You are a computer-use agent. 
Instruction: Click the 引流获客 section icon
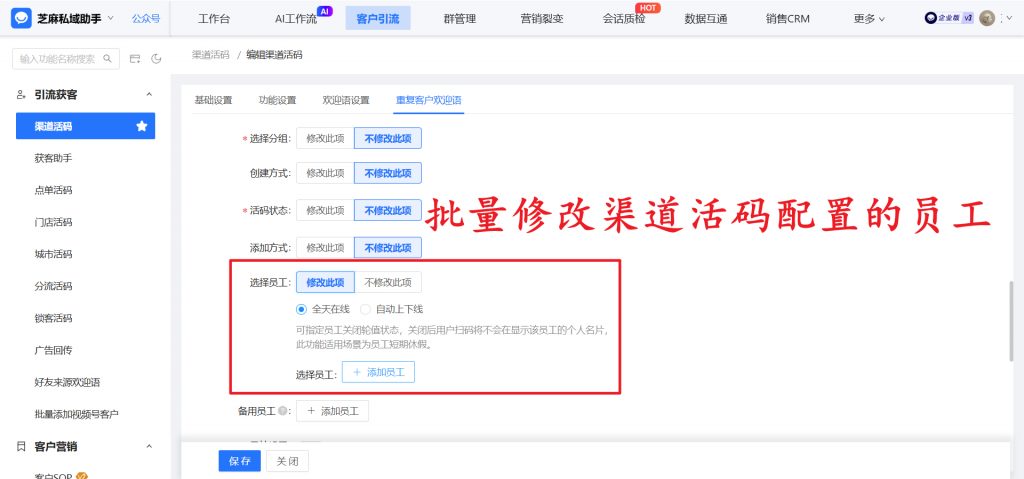pyautogui.click(x=21, y=95)
